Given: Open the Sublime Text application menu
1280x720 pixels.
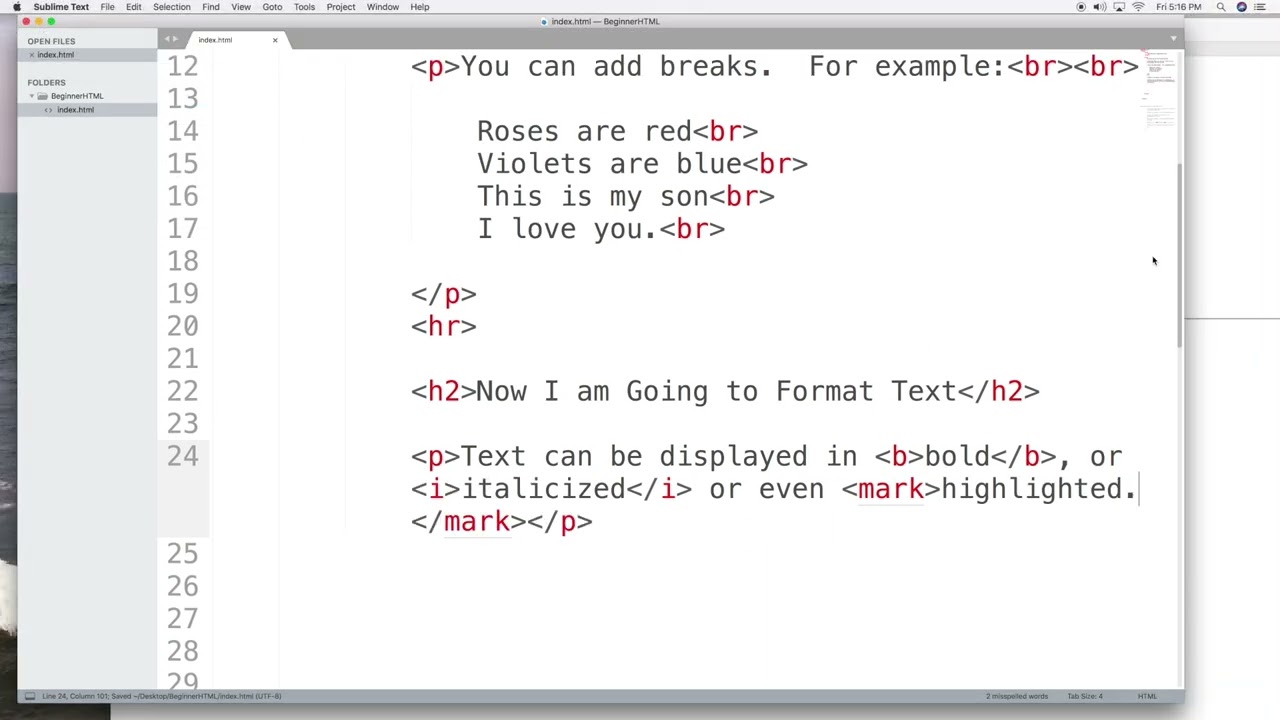Looking at the screenshot, I should (x=61, y=7).
